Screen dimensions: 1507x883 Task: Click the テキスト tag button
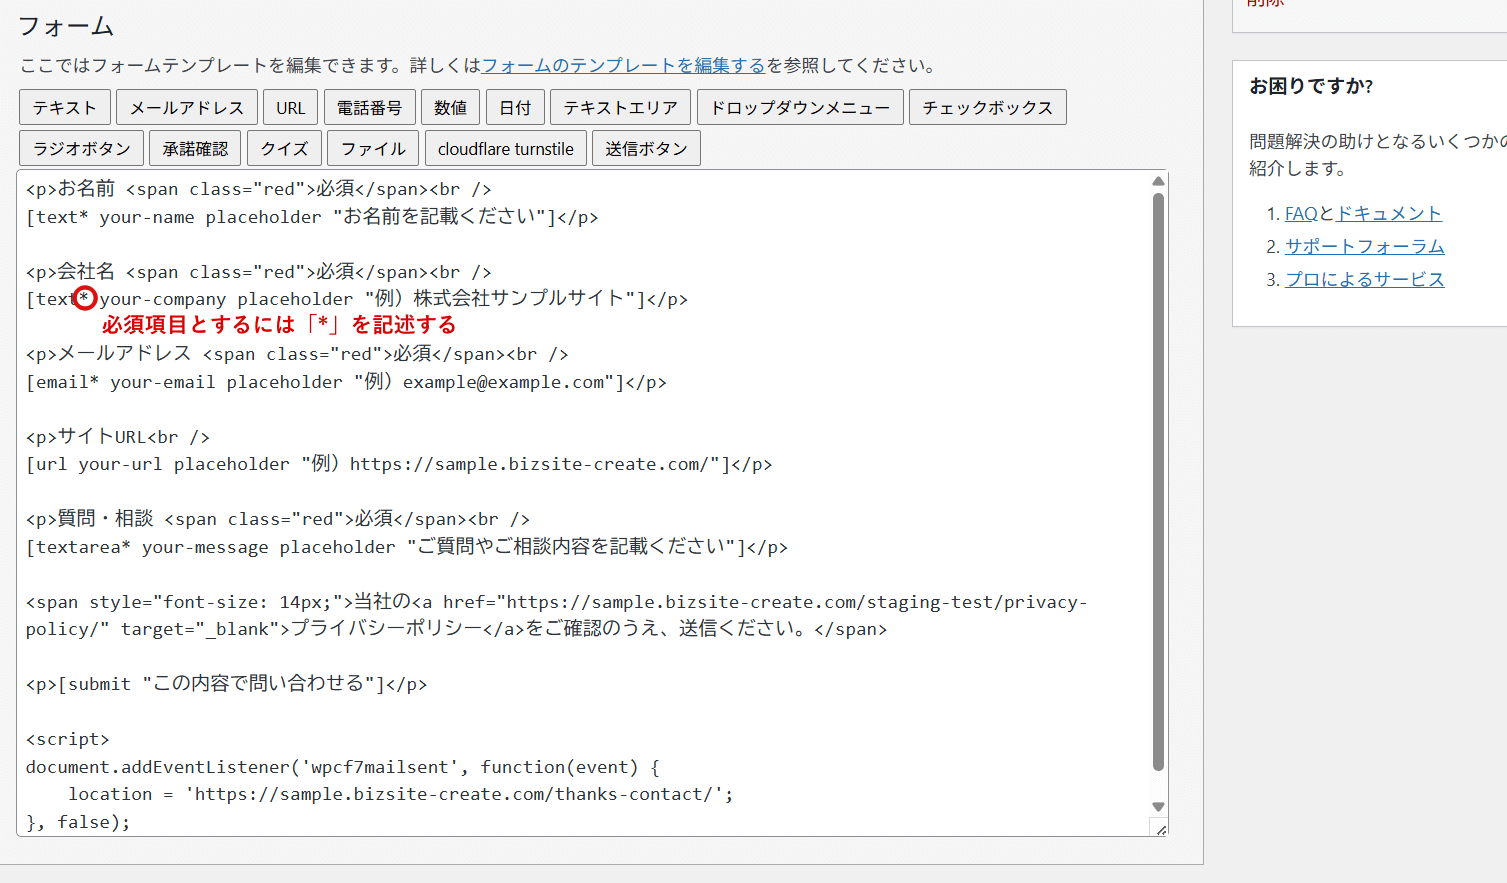[65, 108]
